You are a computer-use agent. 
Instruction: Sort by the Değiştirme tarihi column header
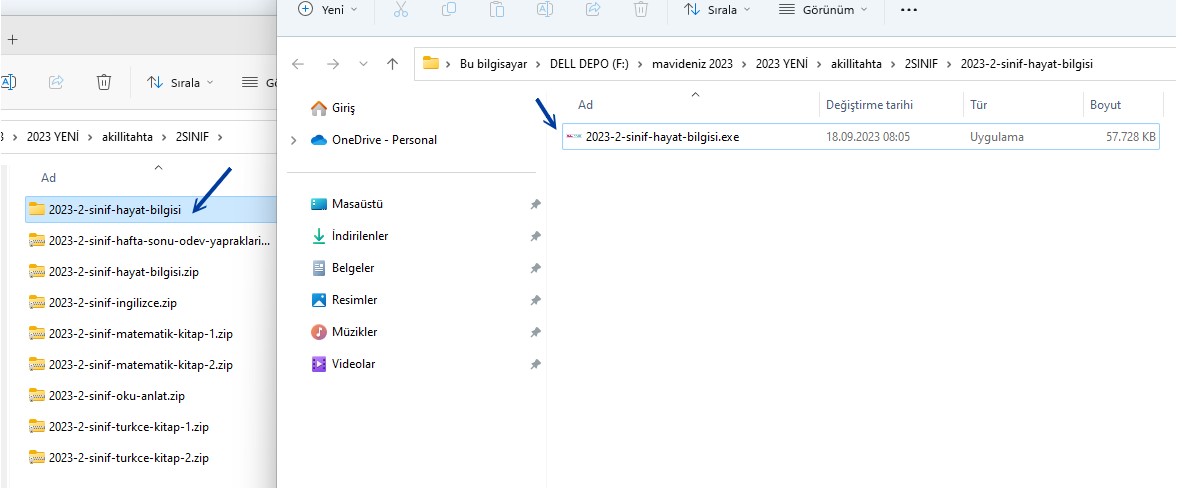point(869,105)
